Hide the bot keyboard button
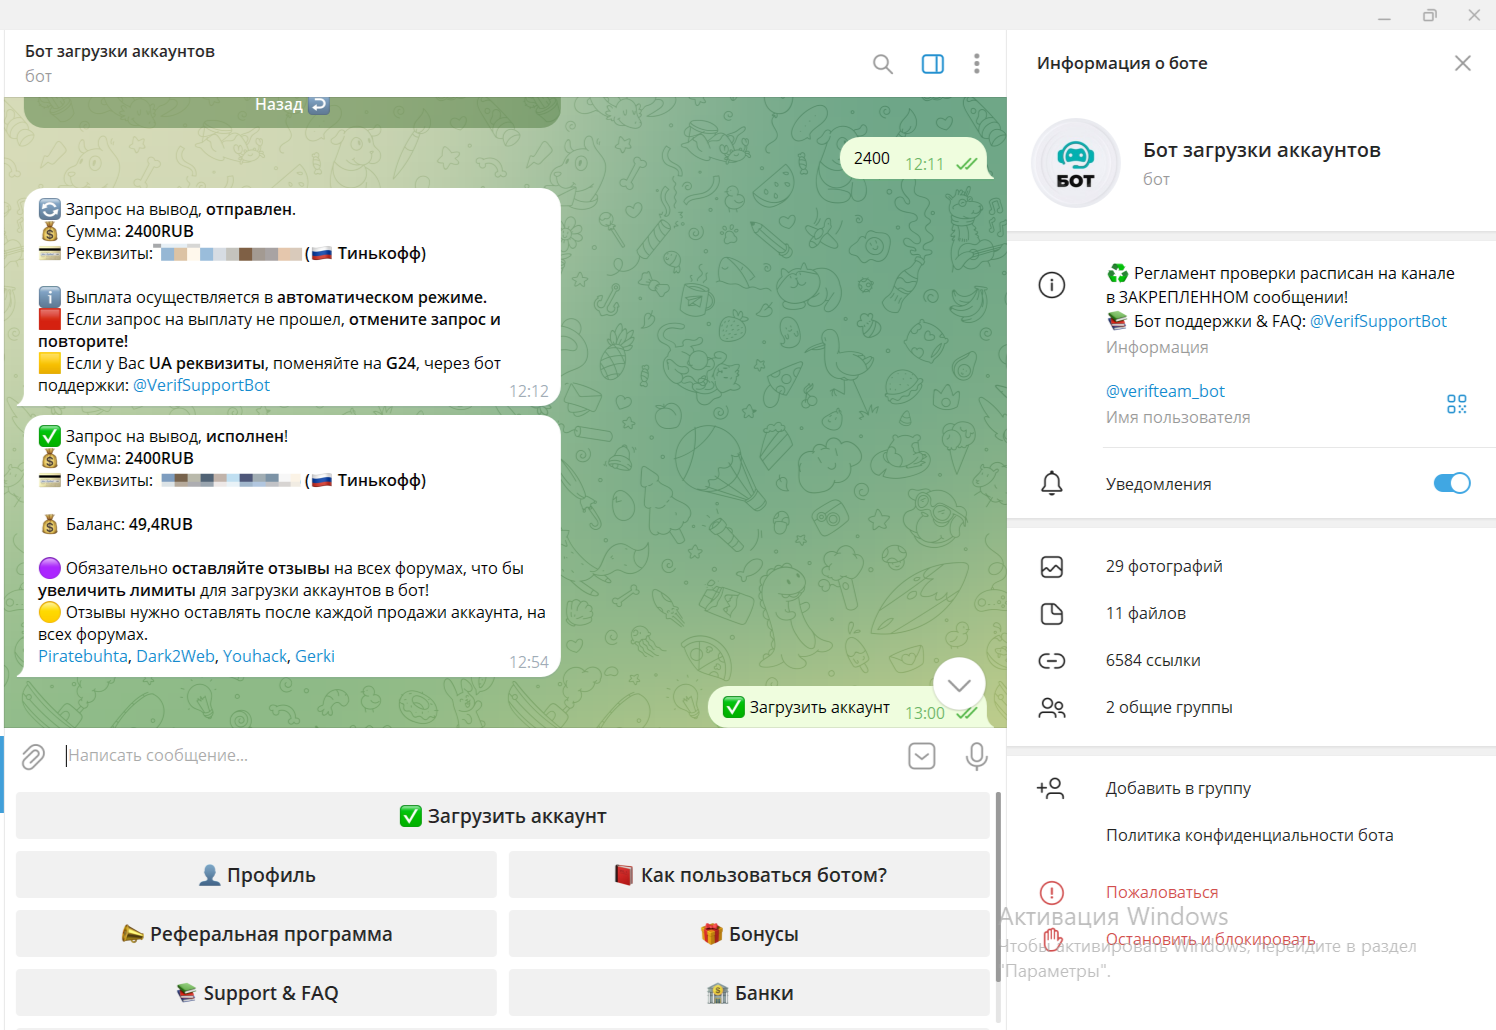The width and height of the screenshot is (1496, 1030). (x=921, y=756)
